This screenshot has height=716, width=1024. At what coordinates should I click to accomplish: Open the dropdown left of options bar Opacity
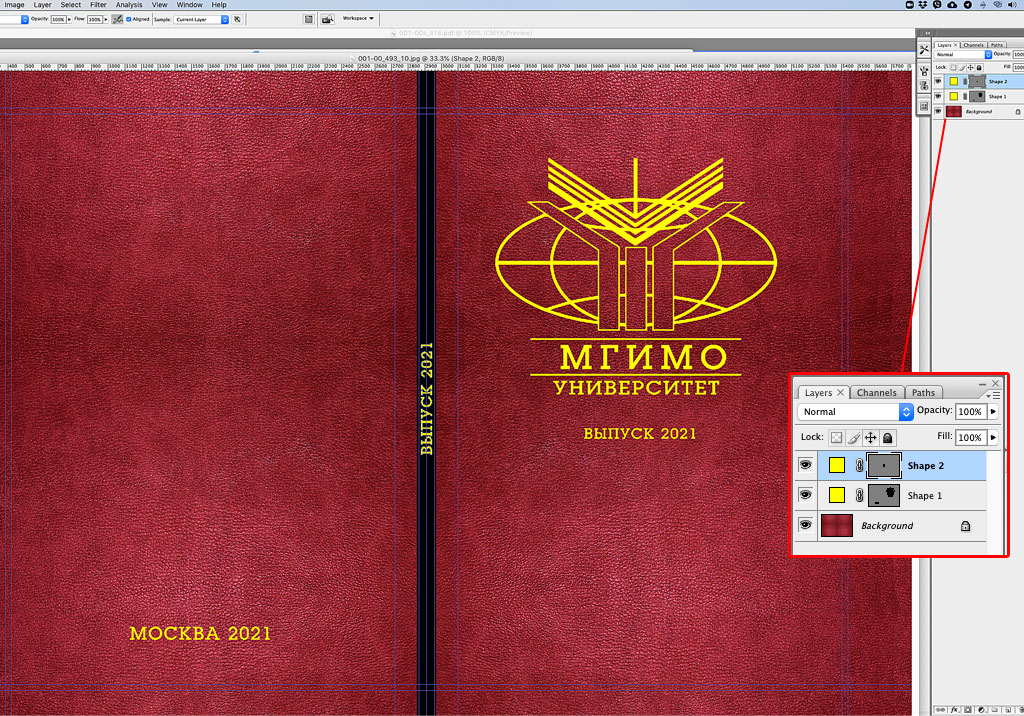[14, 20]
